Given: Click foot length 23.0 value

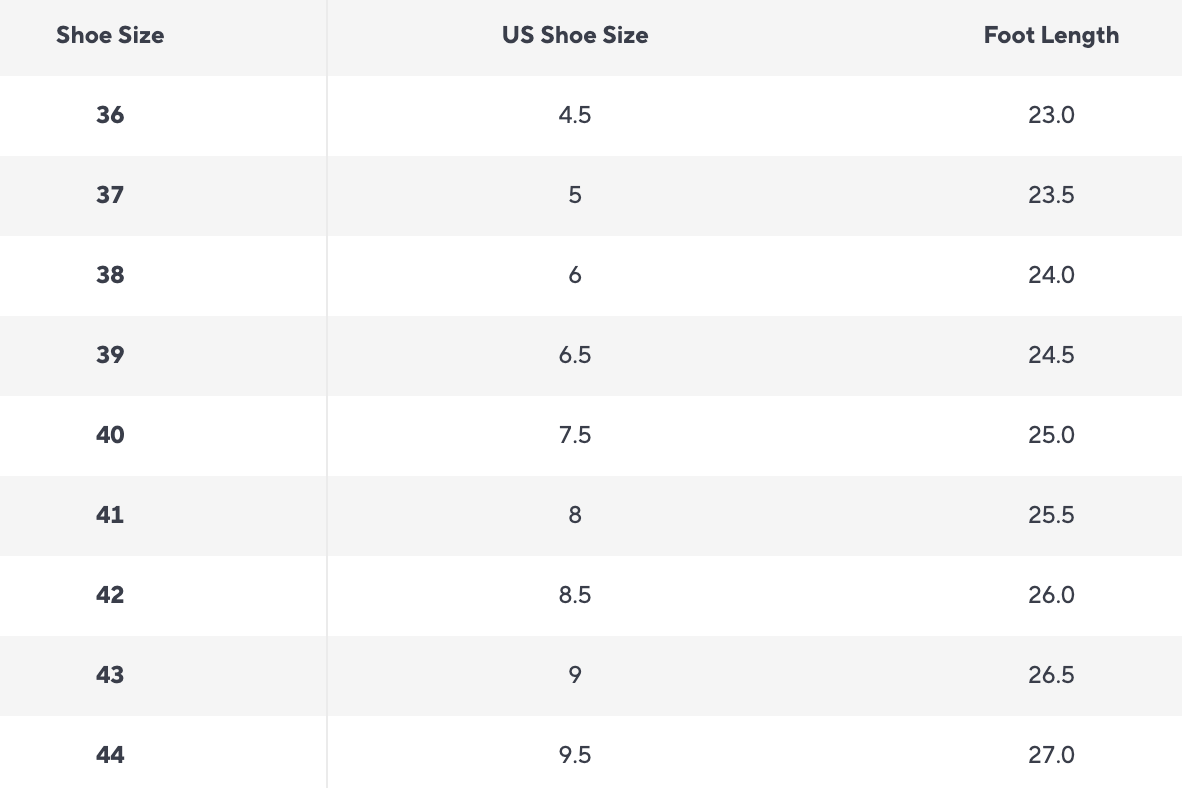Looking at the screenshot, I should click(1051, 115).
